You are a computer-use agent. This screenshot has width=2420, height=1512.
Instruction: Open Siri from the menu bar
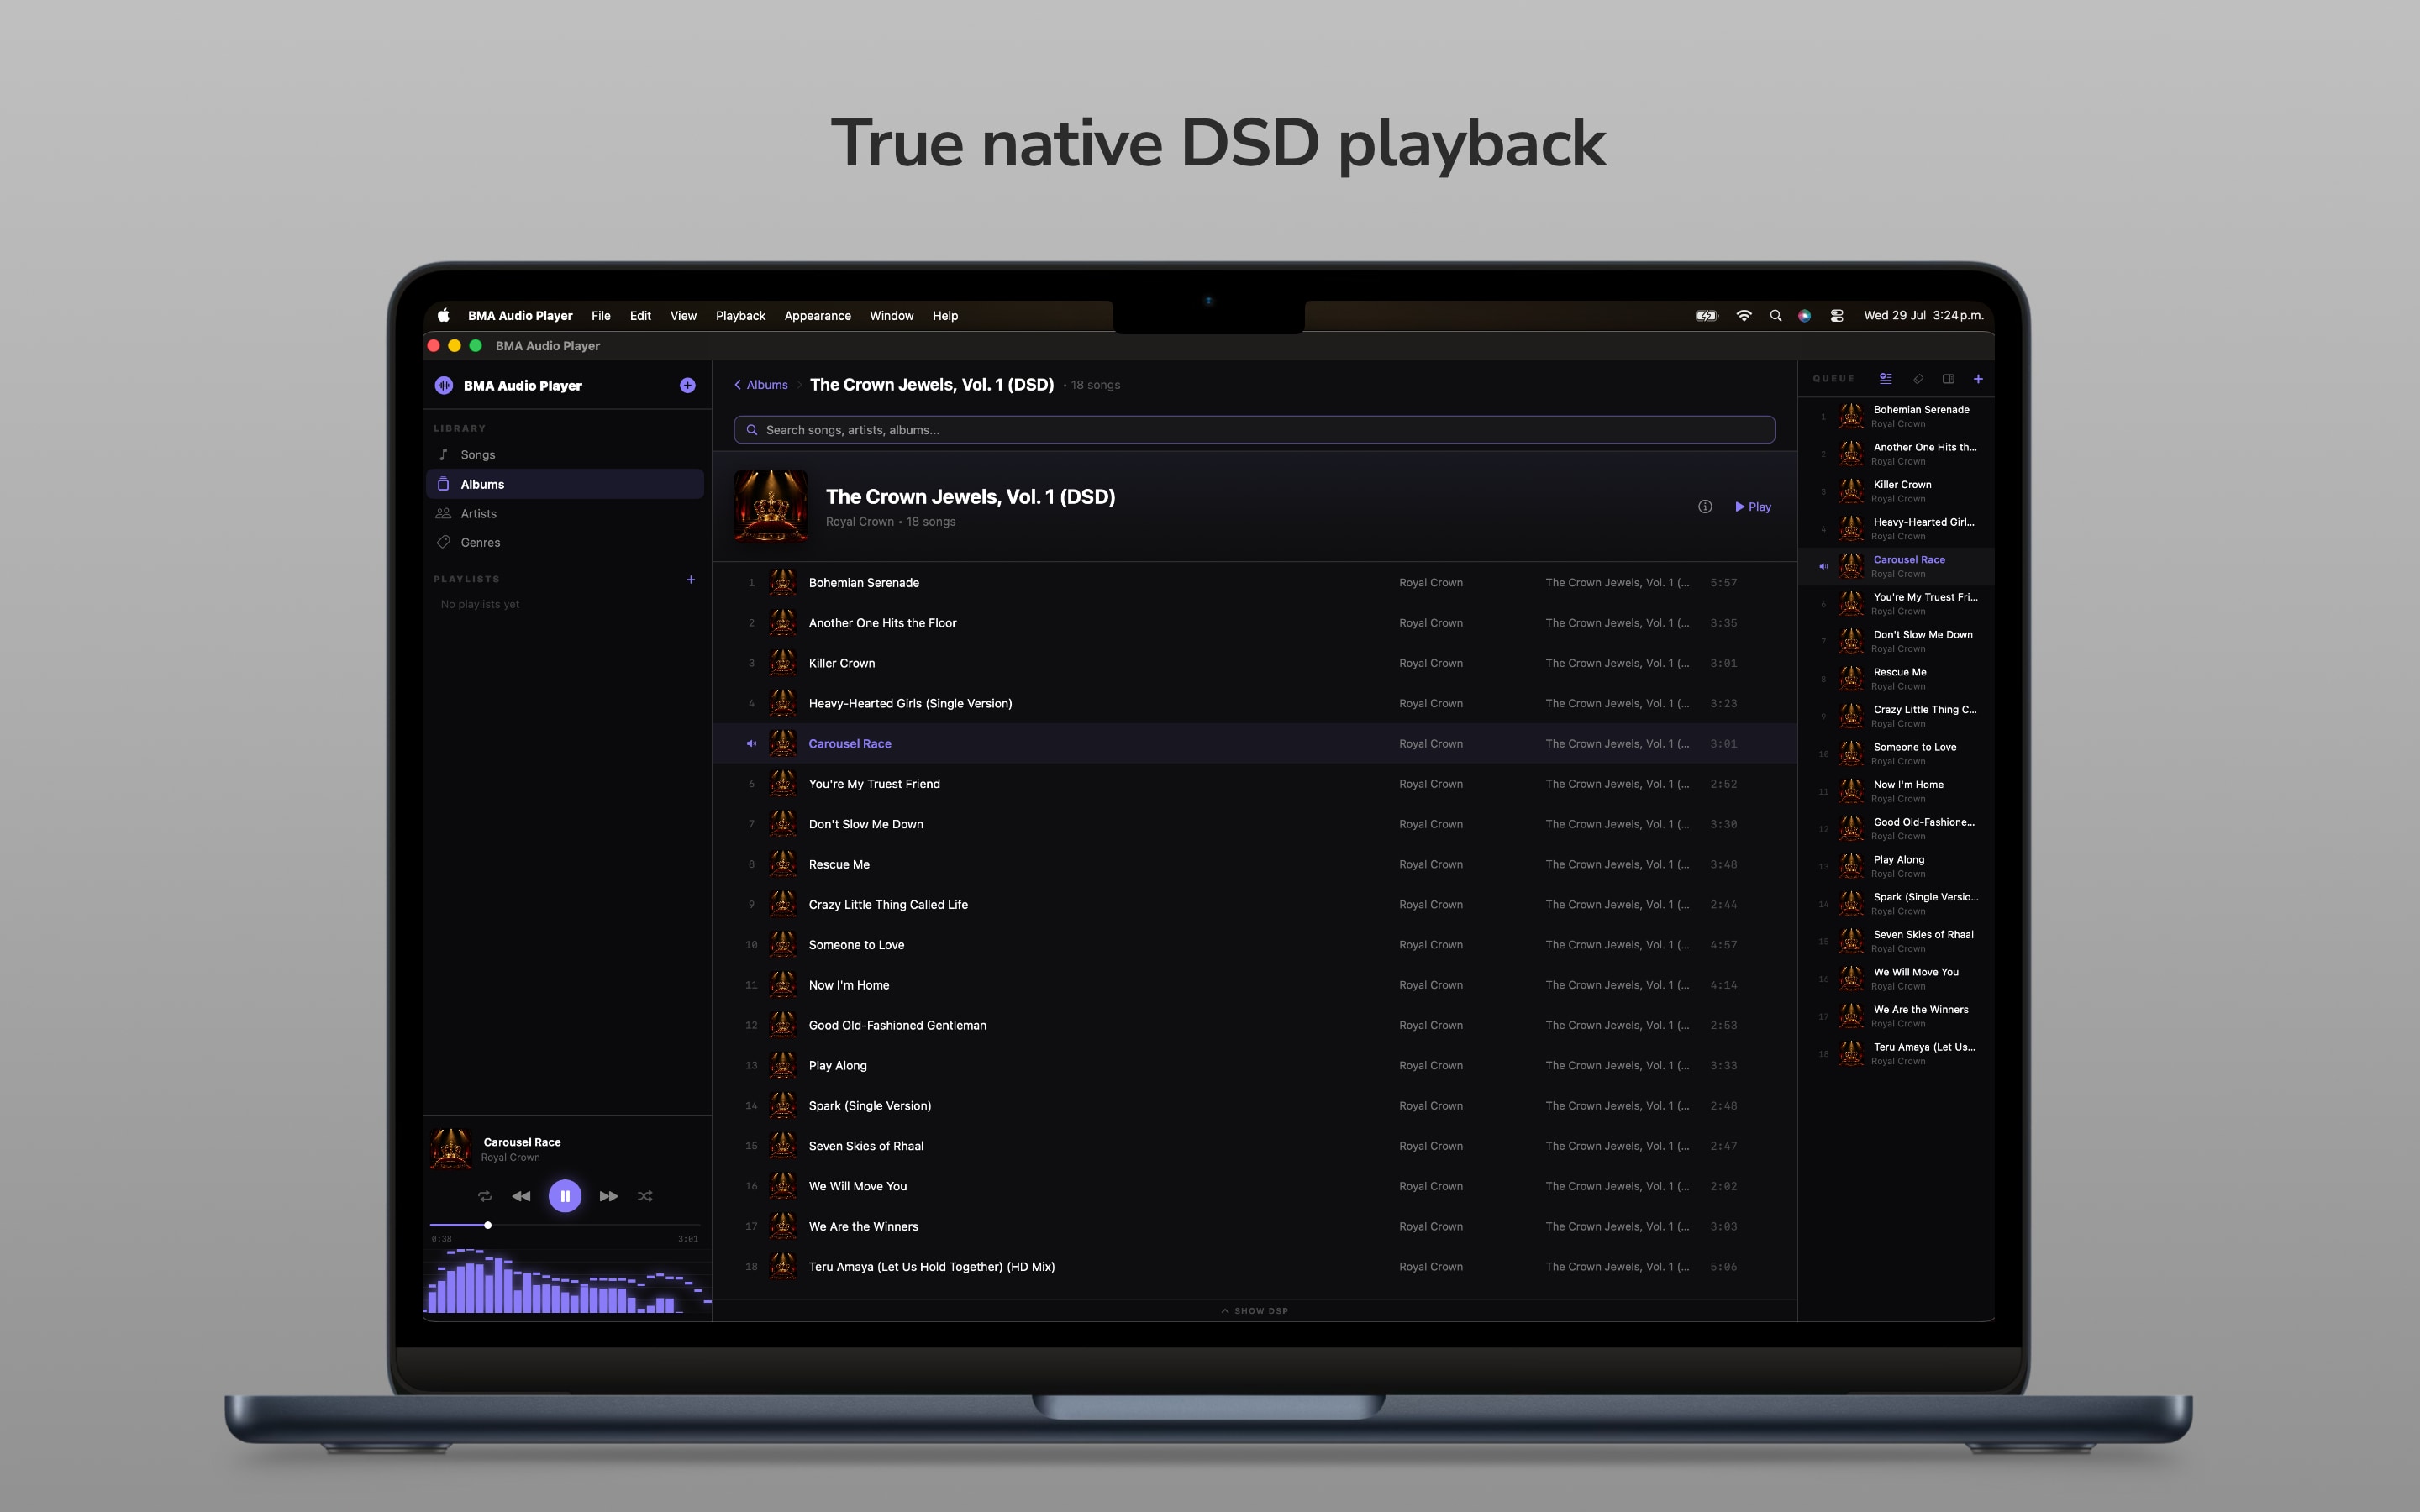click(1805, 316)
